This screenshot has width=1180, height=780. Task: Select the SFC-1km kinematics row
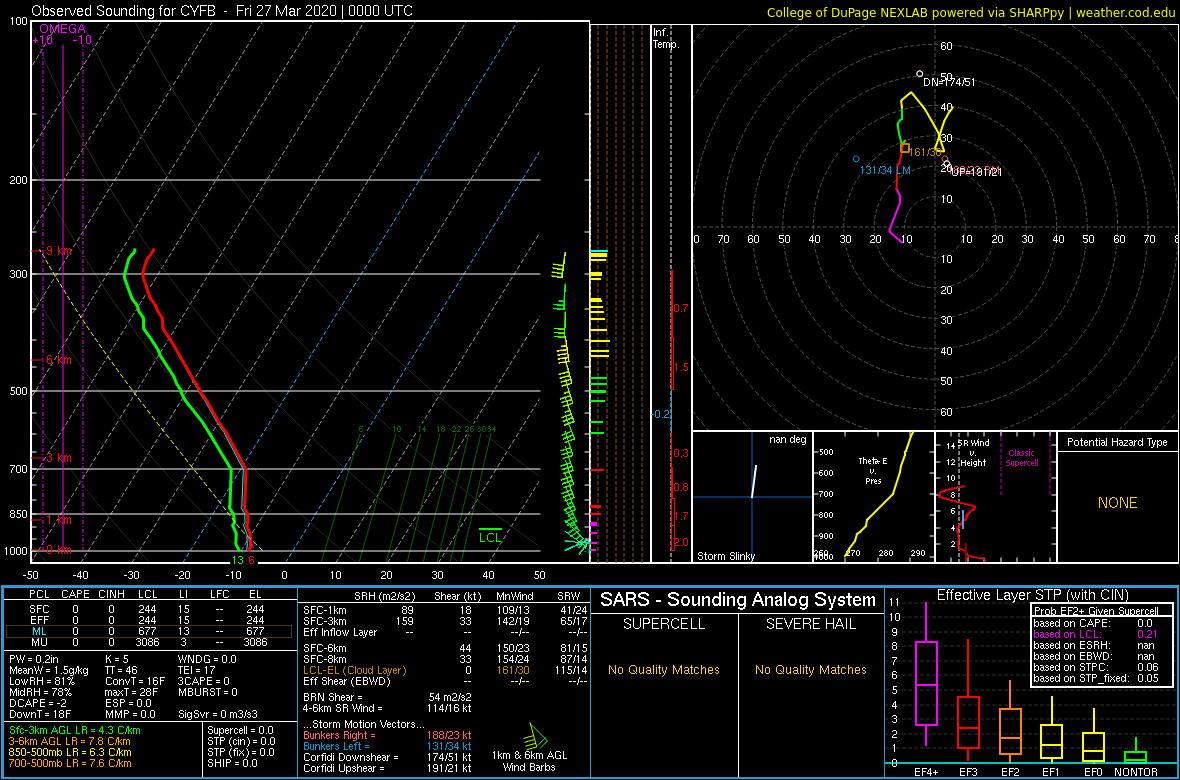coord(445,611)
